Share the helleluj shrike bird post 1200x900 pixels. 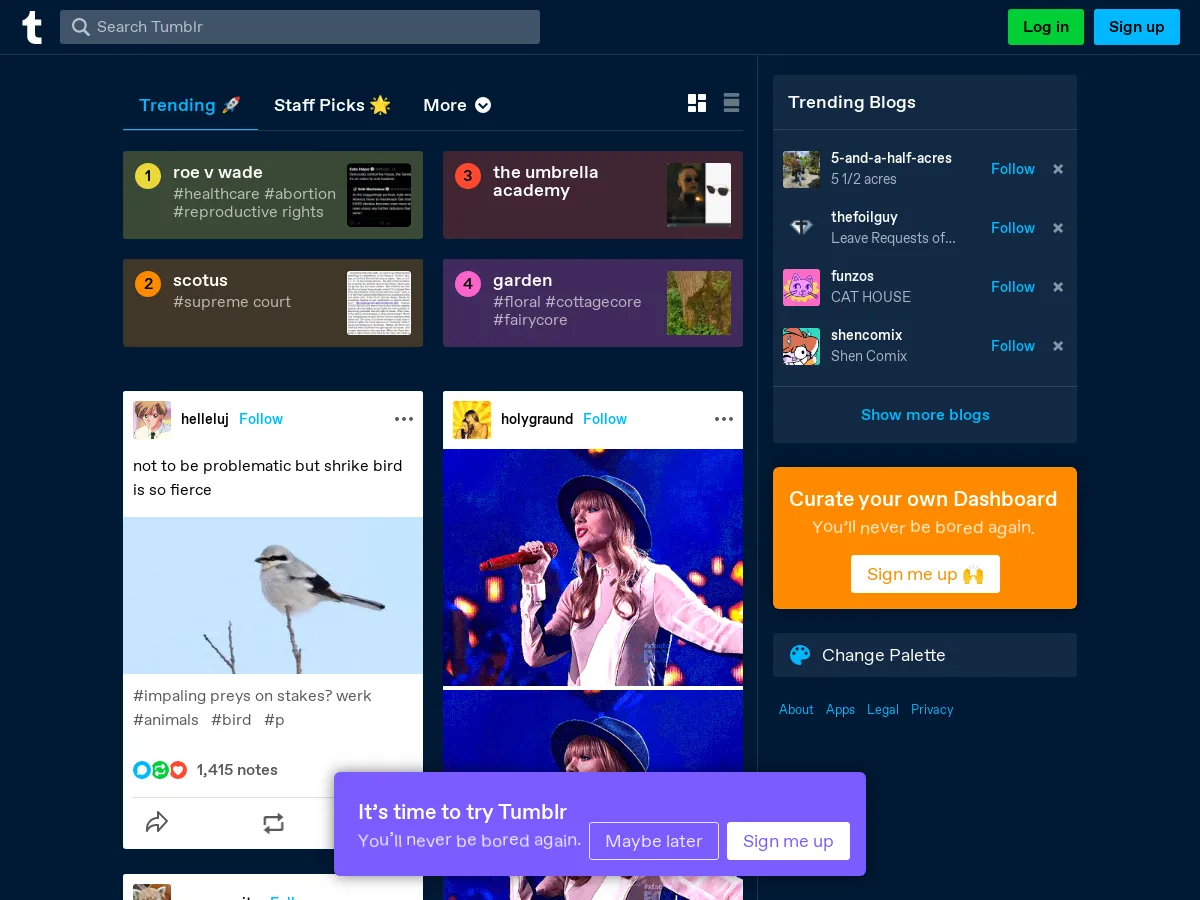[x=157, y=823]
